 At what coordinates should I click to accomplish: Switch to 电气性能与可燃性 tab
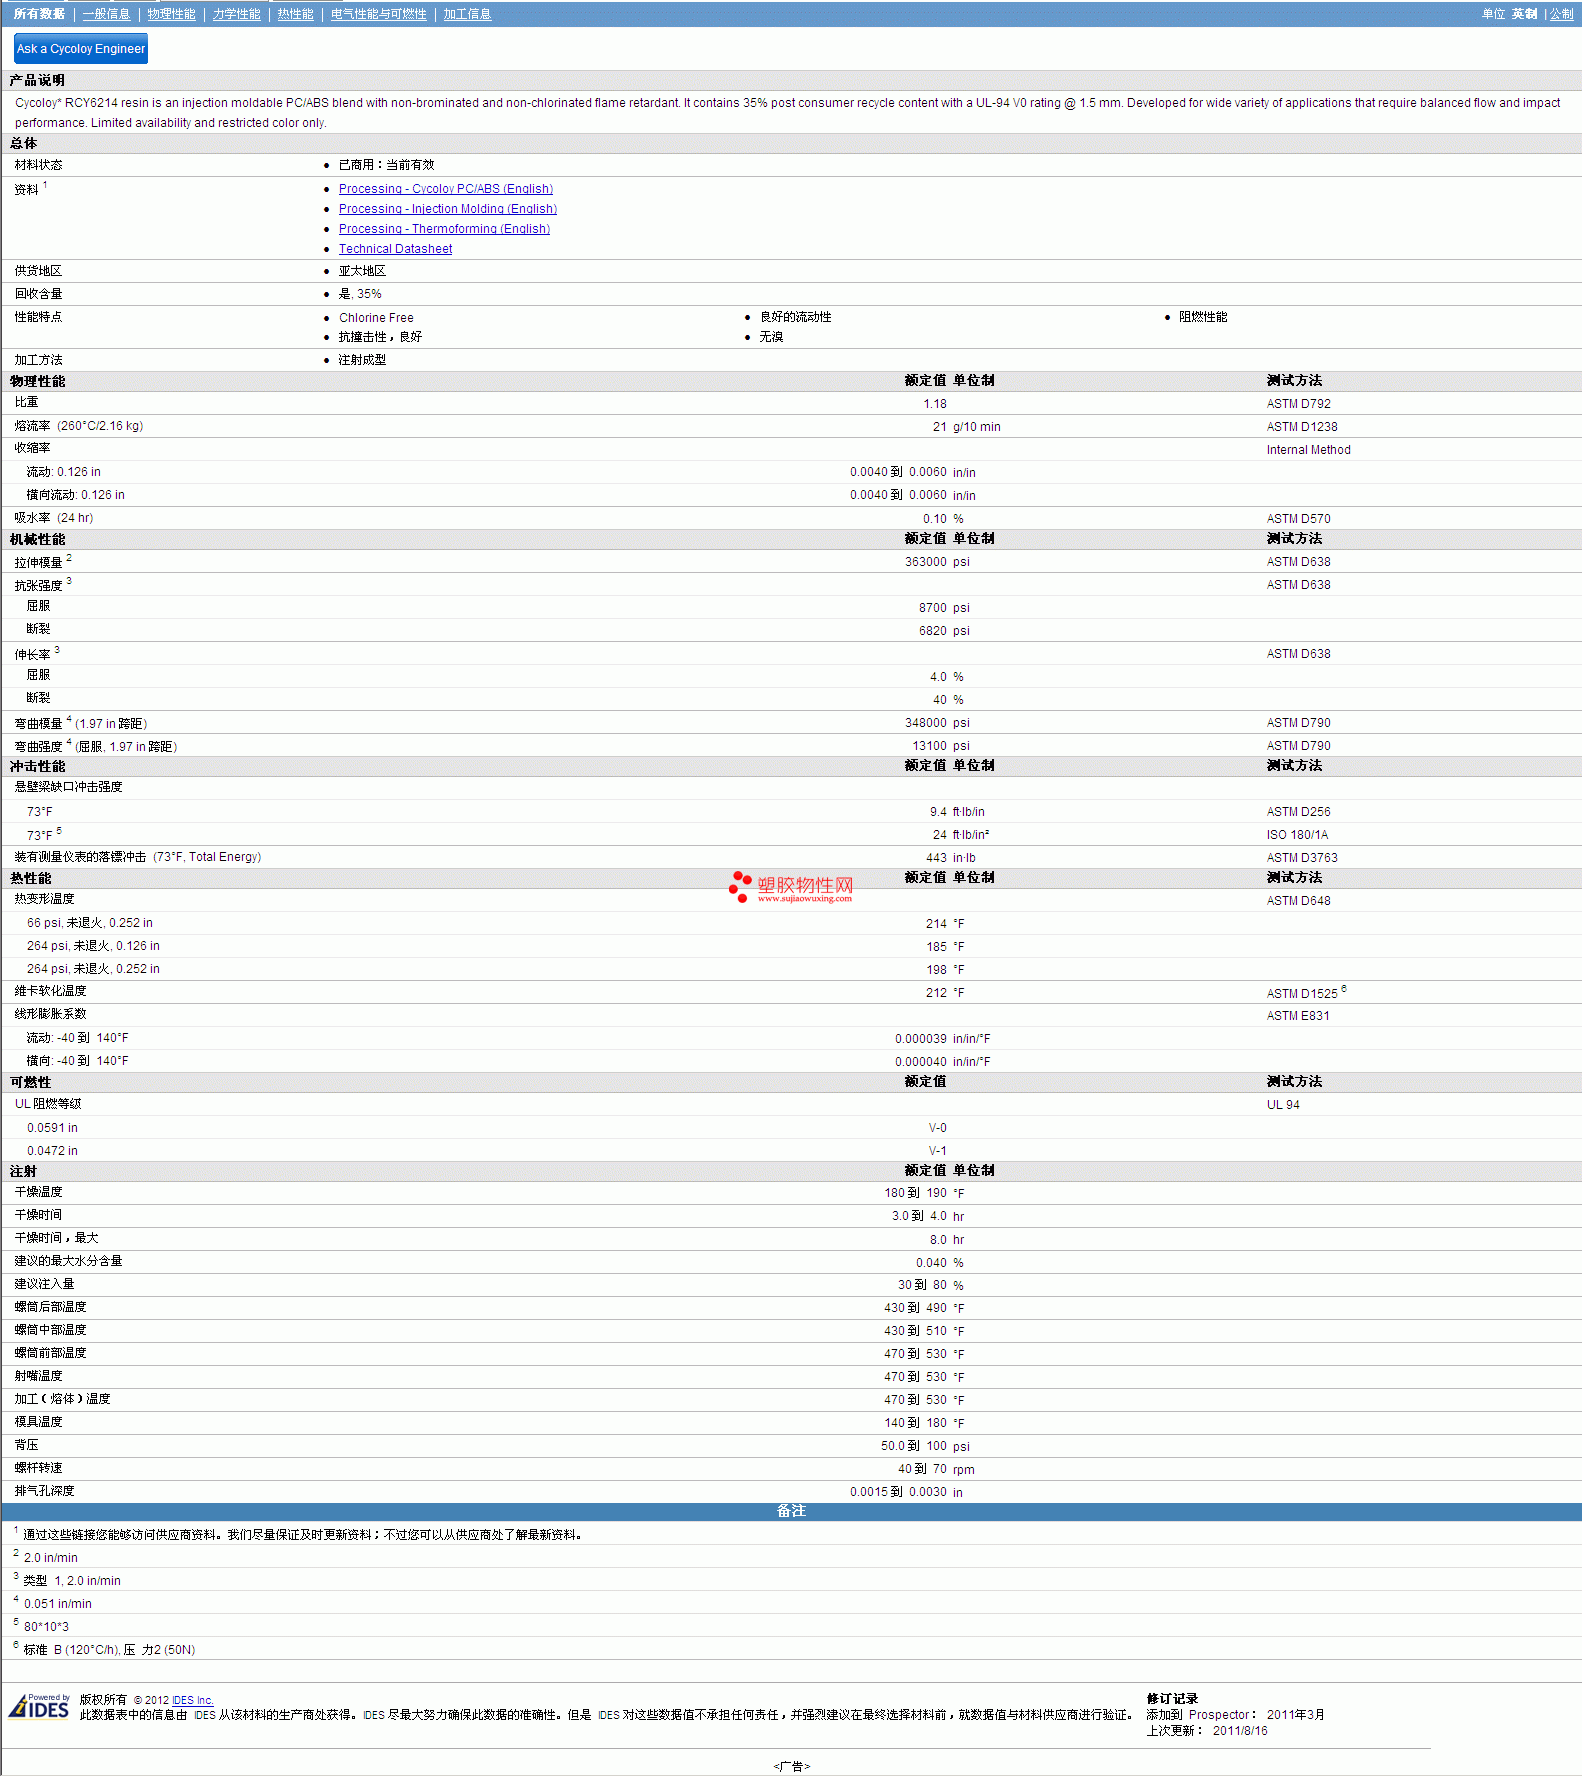coord(378,14)
